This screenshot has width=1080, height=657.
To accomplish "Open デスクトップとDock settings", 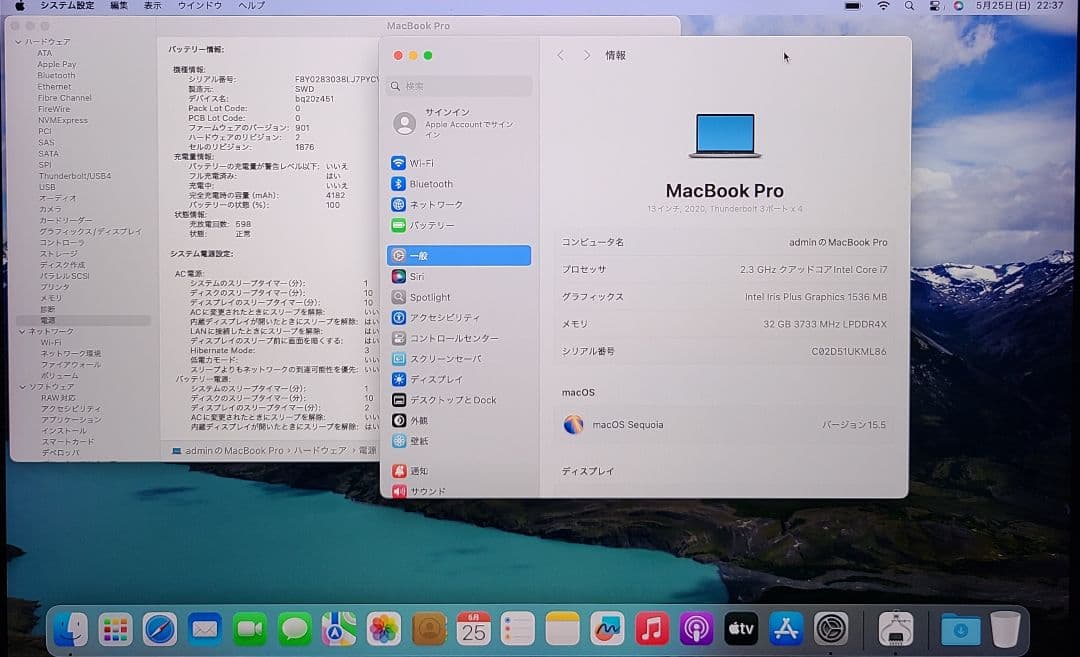I will pyautogui.click(x=459, y=400).
